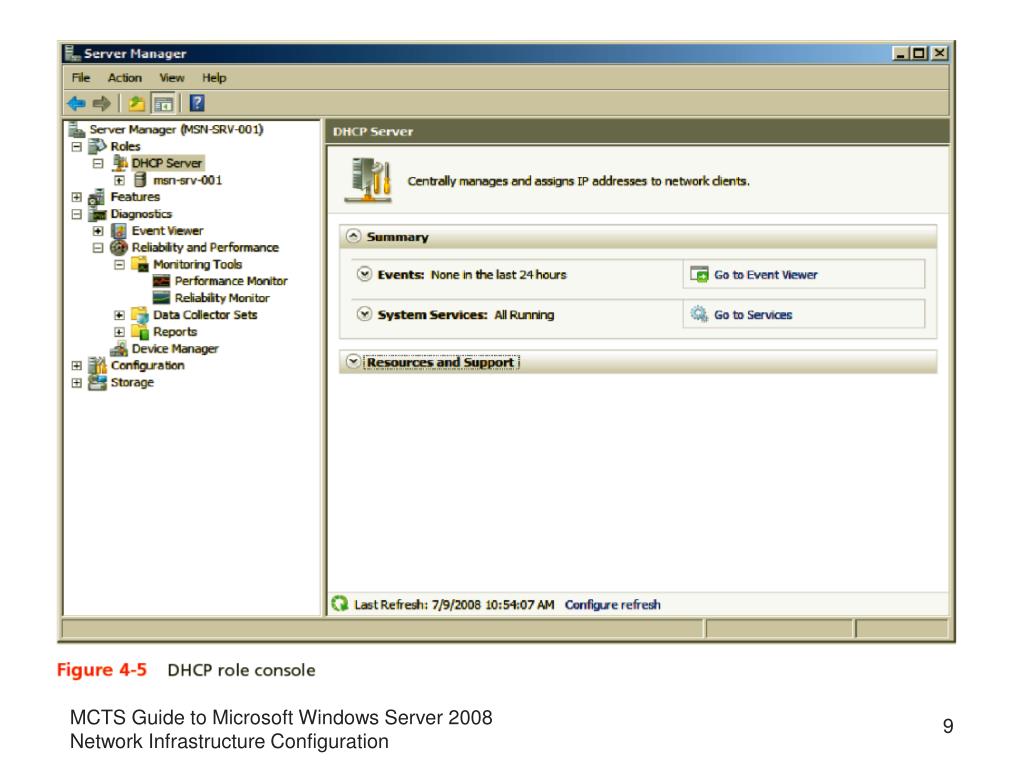Click the msn-srv-001 server icon
This screenshot has width=1024, height=768.
(140, 180)
